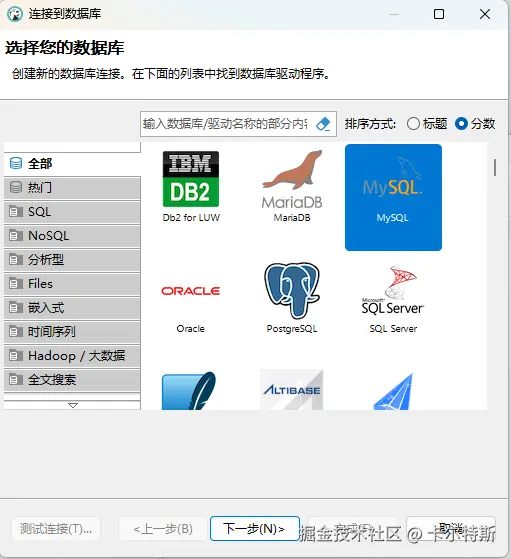Select the blue crystal database icon
511x559 pixels.
393,391
